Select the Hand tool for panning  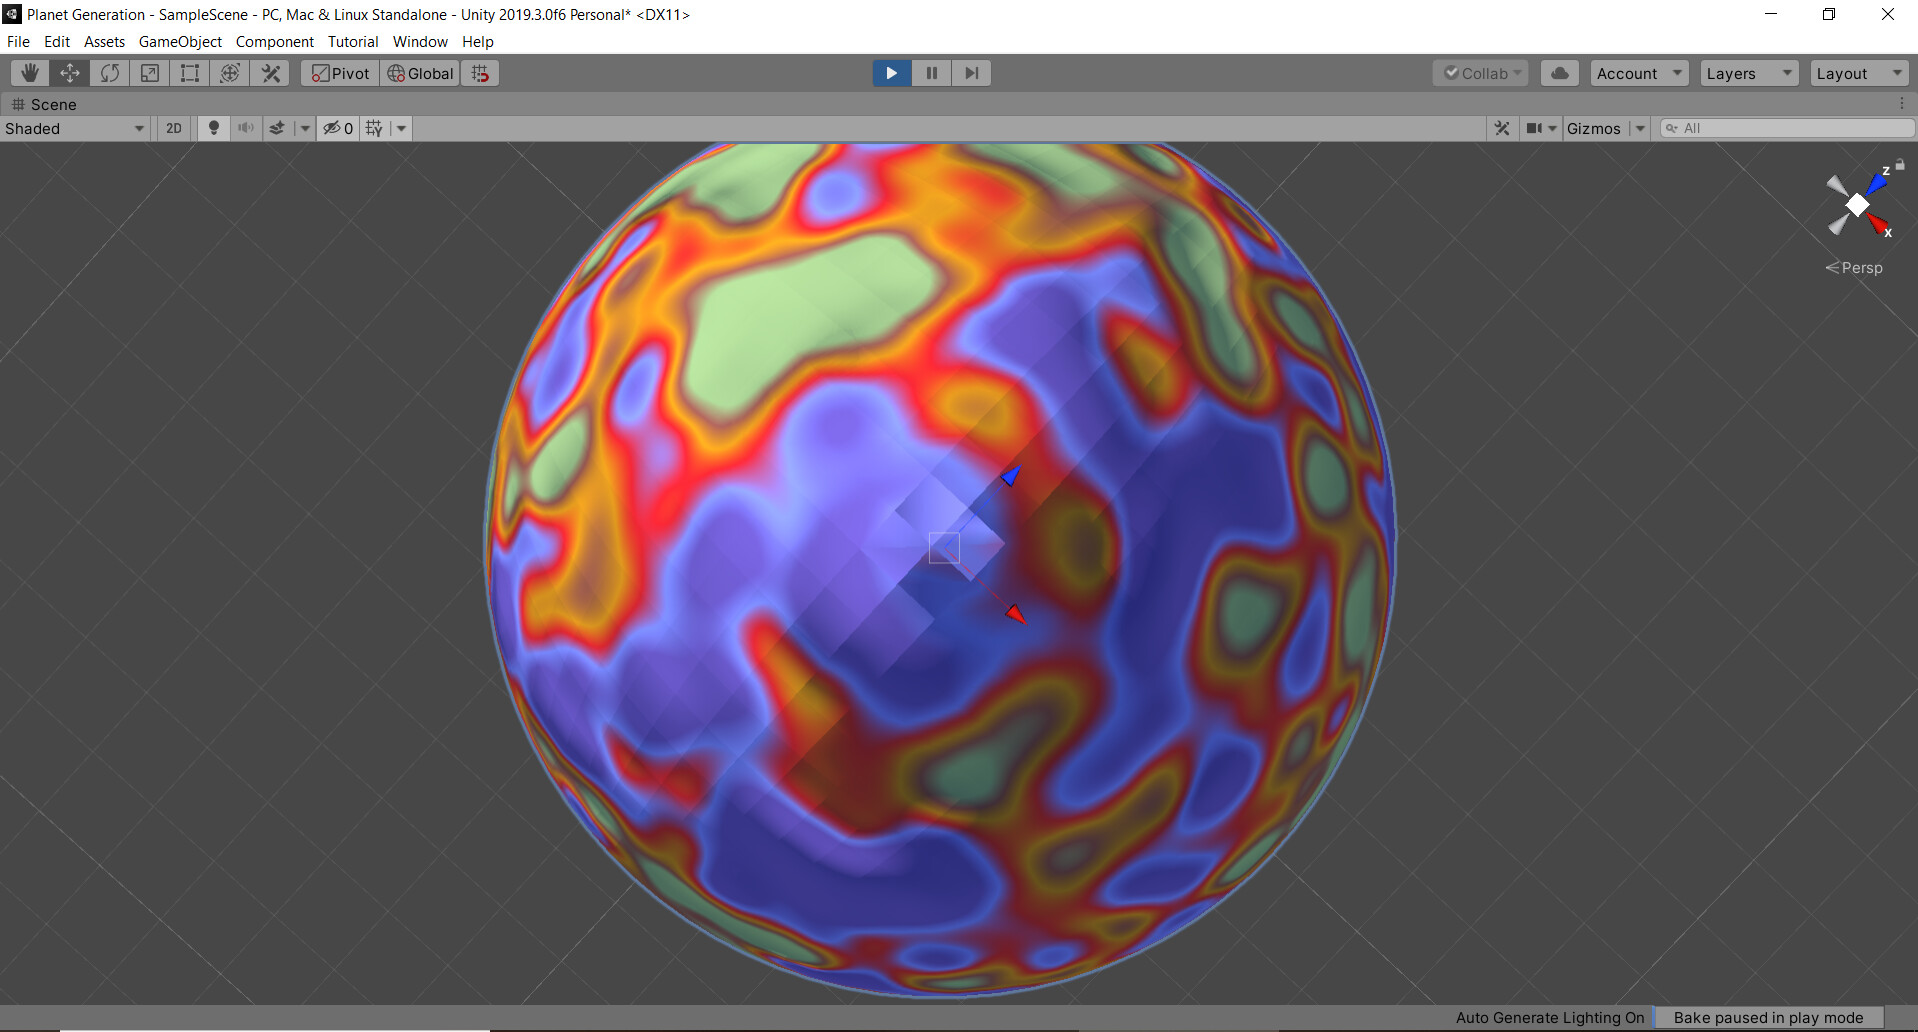pos(29,72)
